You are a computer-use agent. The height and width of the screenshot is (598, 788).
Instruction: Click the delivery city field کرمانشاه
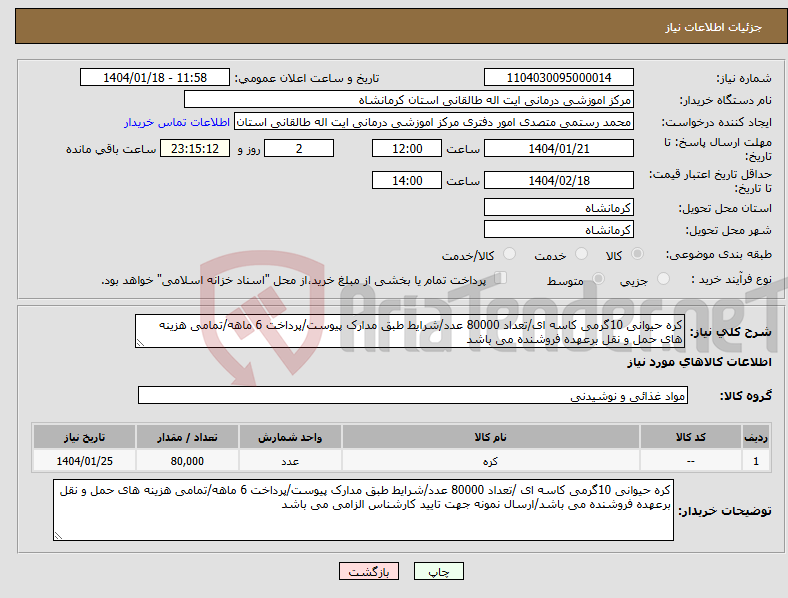pos(558,230)
